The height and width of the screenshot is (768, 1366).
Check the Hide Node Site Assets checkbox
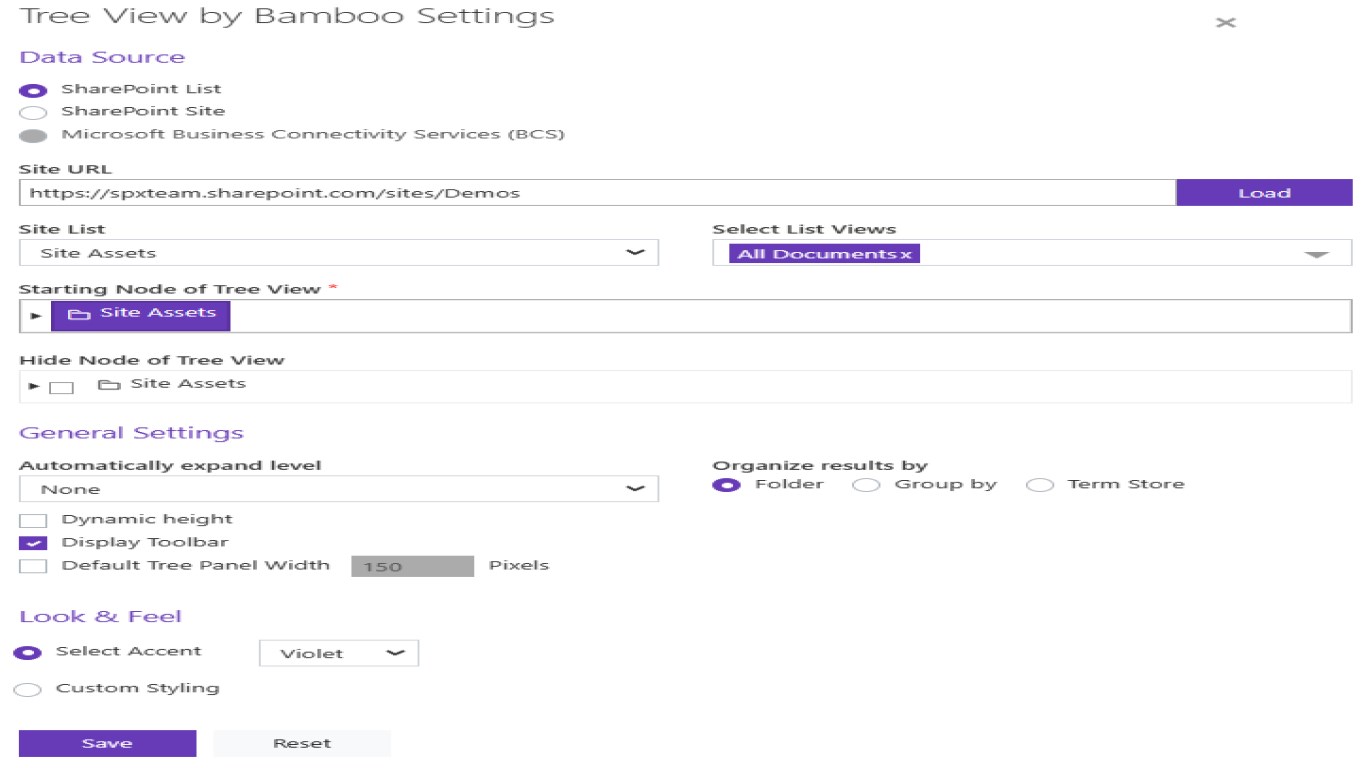(62, 387)
